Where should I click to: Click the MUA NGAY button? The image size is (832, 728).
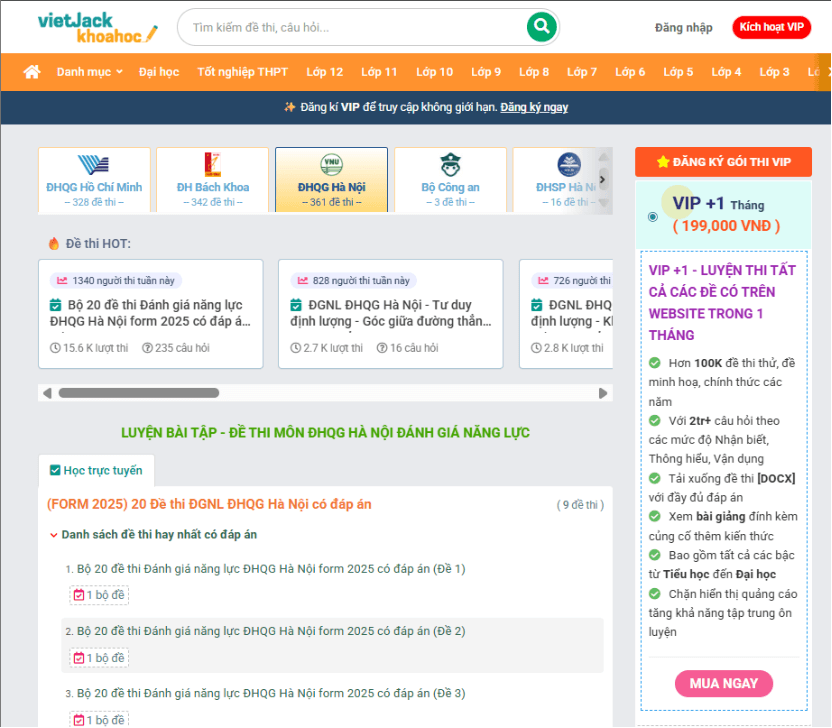pos(723,683)
